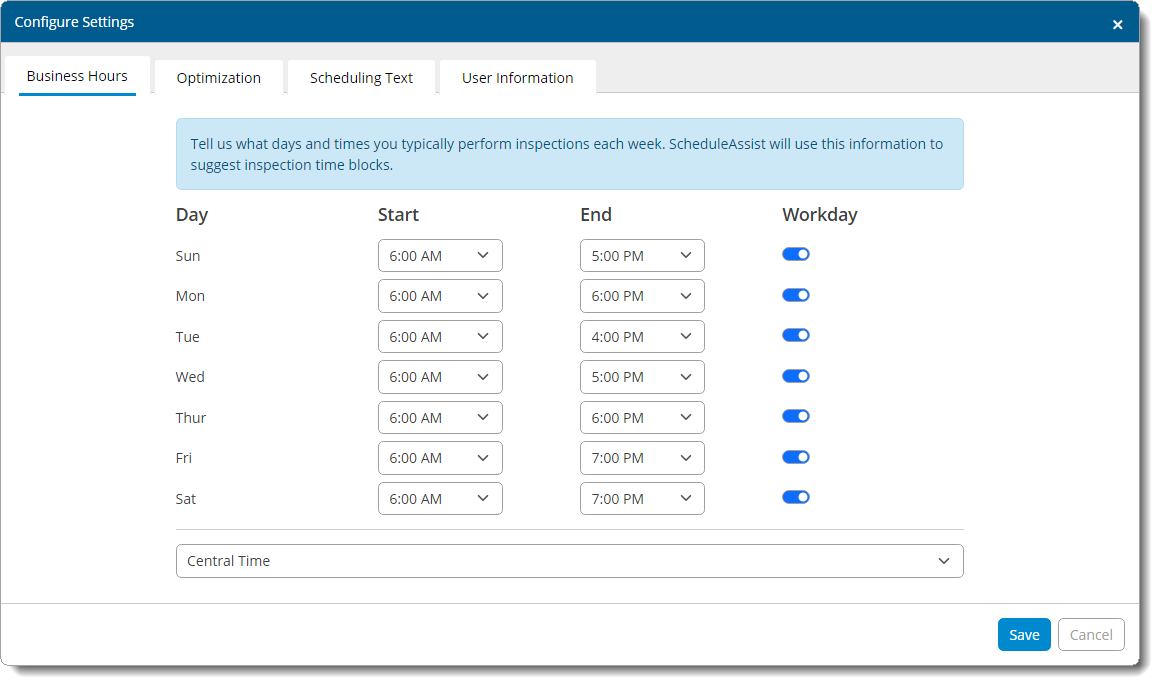Disable Monday as a workday
The width and height of the screenshot is (1160, 686).
[795, 295]
